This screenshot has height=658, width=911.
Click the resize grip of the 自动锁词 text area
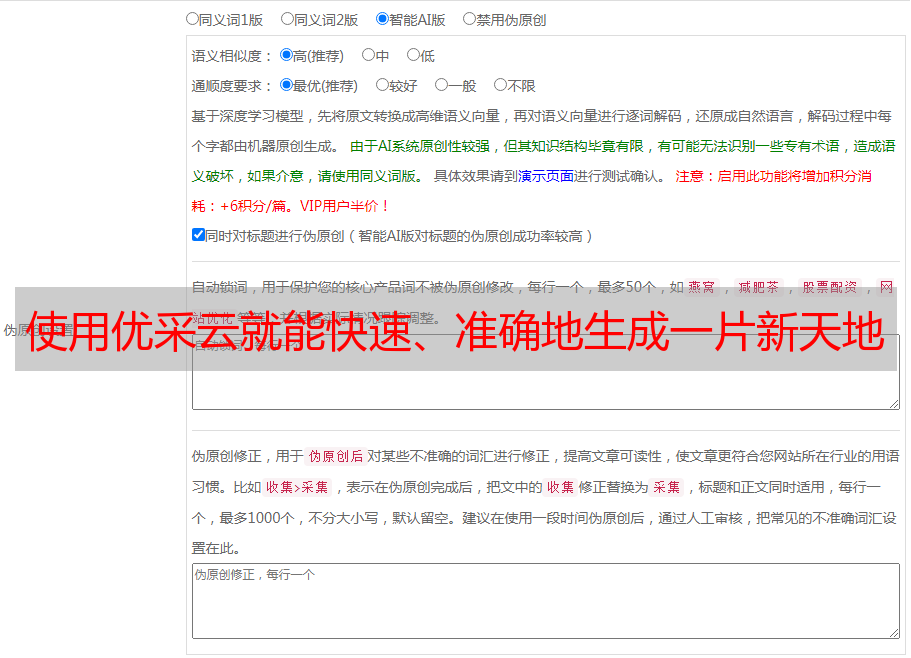pyautogui.click(x=894, y=404)
